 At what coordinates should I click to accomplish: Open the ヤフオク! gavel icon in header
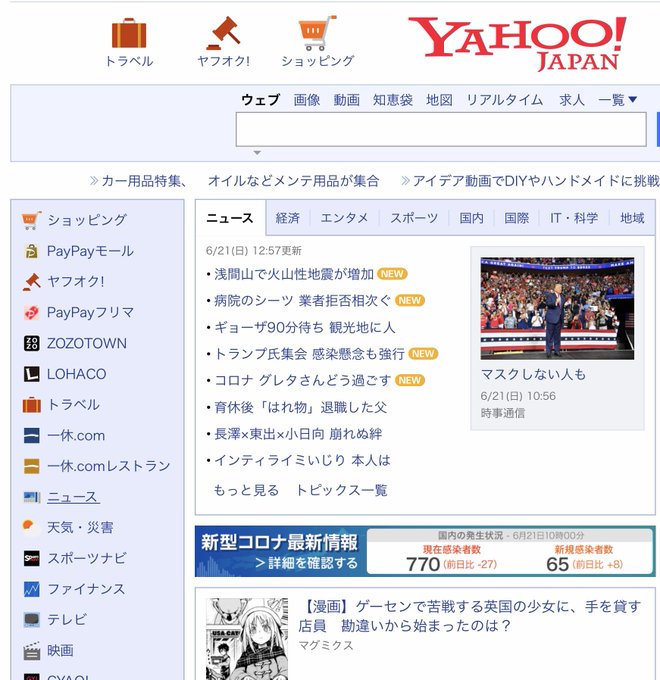tap(223, 33)
